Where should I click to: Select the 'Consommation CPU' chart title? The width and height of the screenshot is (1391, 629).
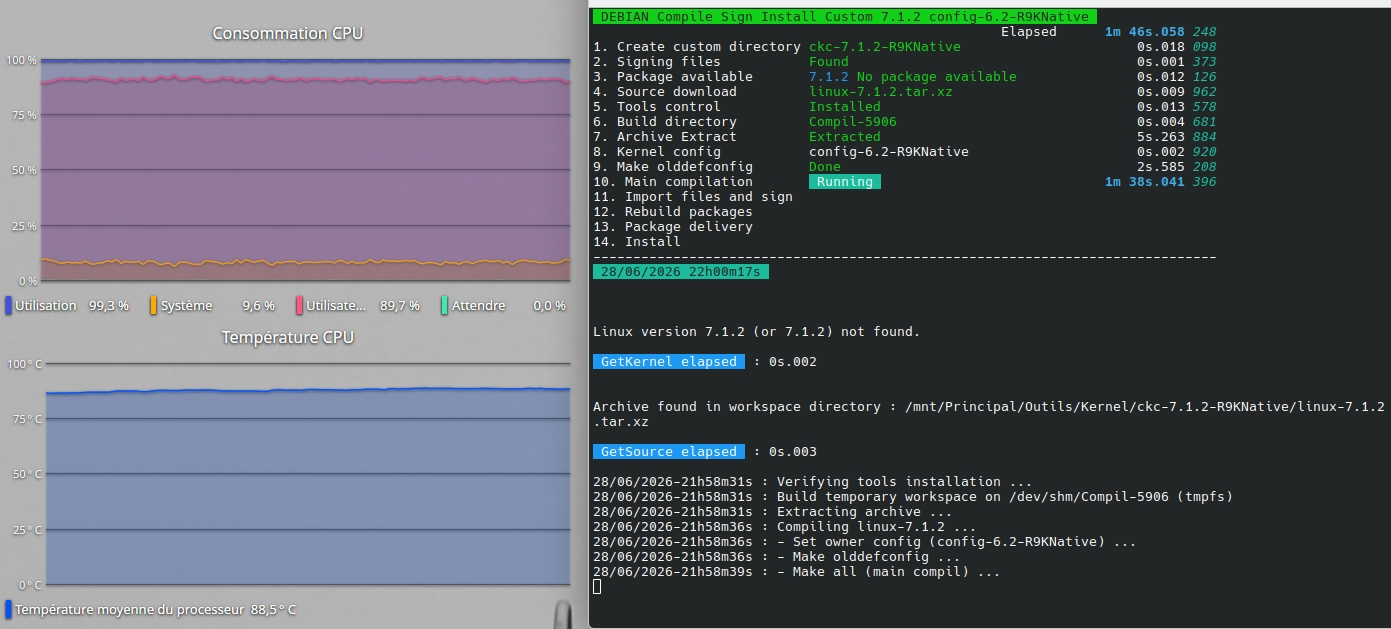click(287, 33)
